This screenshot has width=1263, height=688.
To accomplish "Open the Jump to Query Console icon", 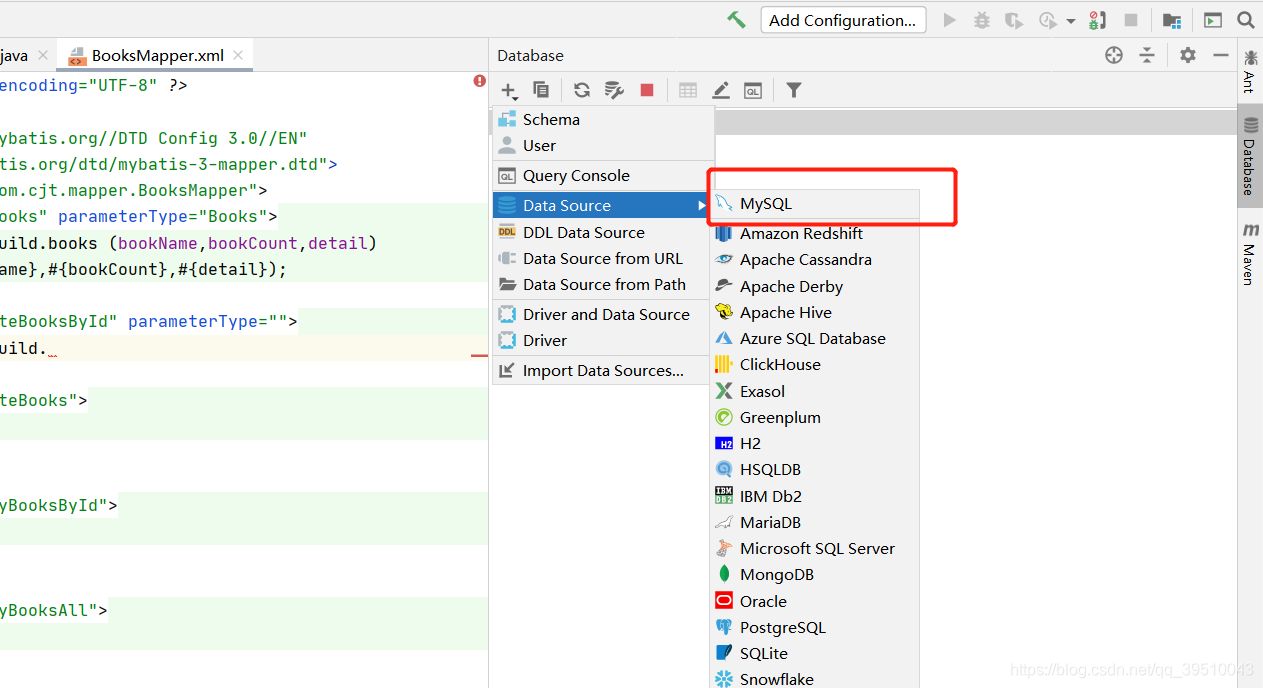I will [753, 91].
